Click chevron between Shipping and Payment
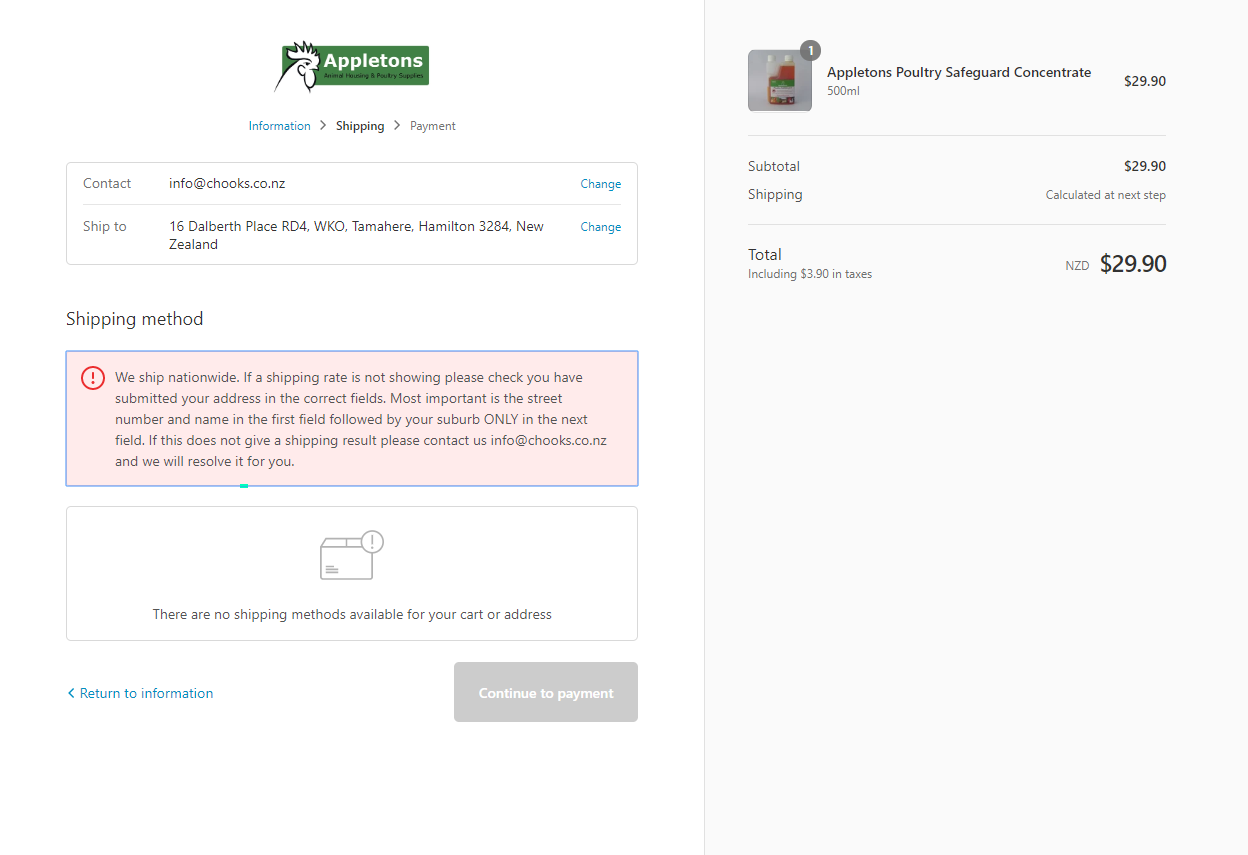Screen dimensions: 1248x855 (397, 126)
